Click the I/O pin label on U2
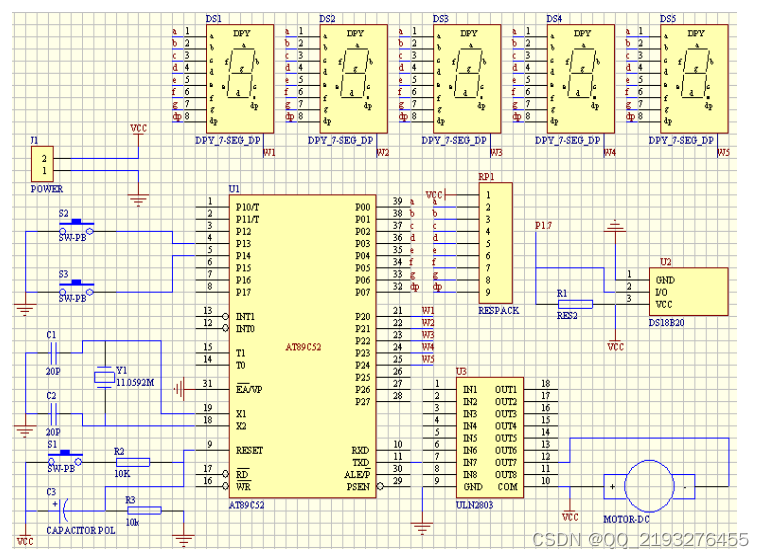Viewport: 764px width, 559px height. coord(662,292)
